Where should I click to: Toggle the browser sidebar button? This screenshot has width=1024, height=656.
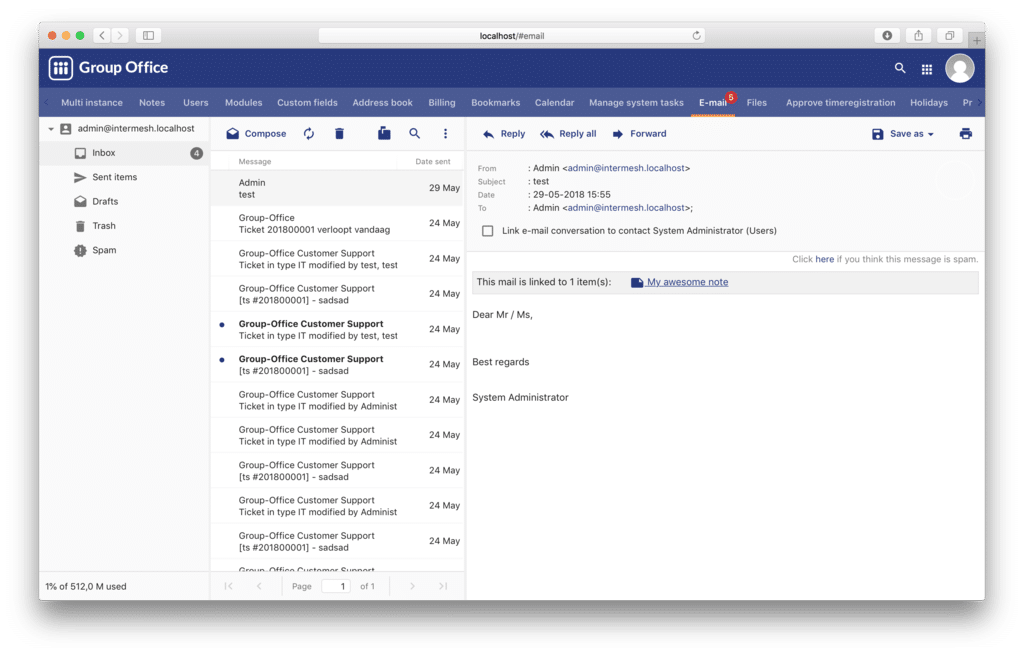click(x=148, y=35)
